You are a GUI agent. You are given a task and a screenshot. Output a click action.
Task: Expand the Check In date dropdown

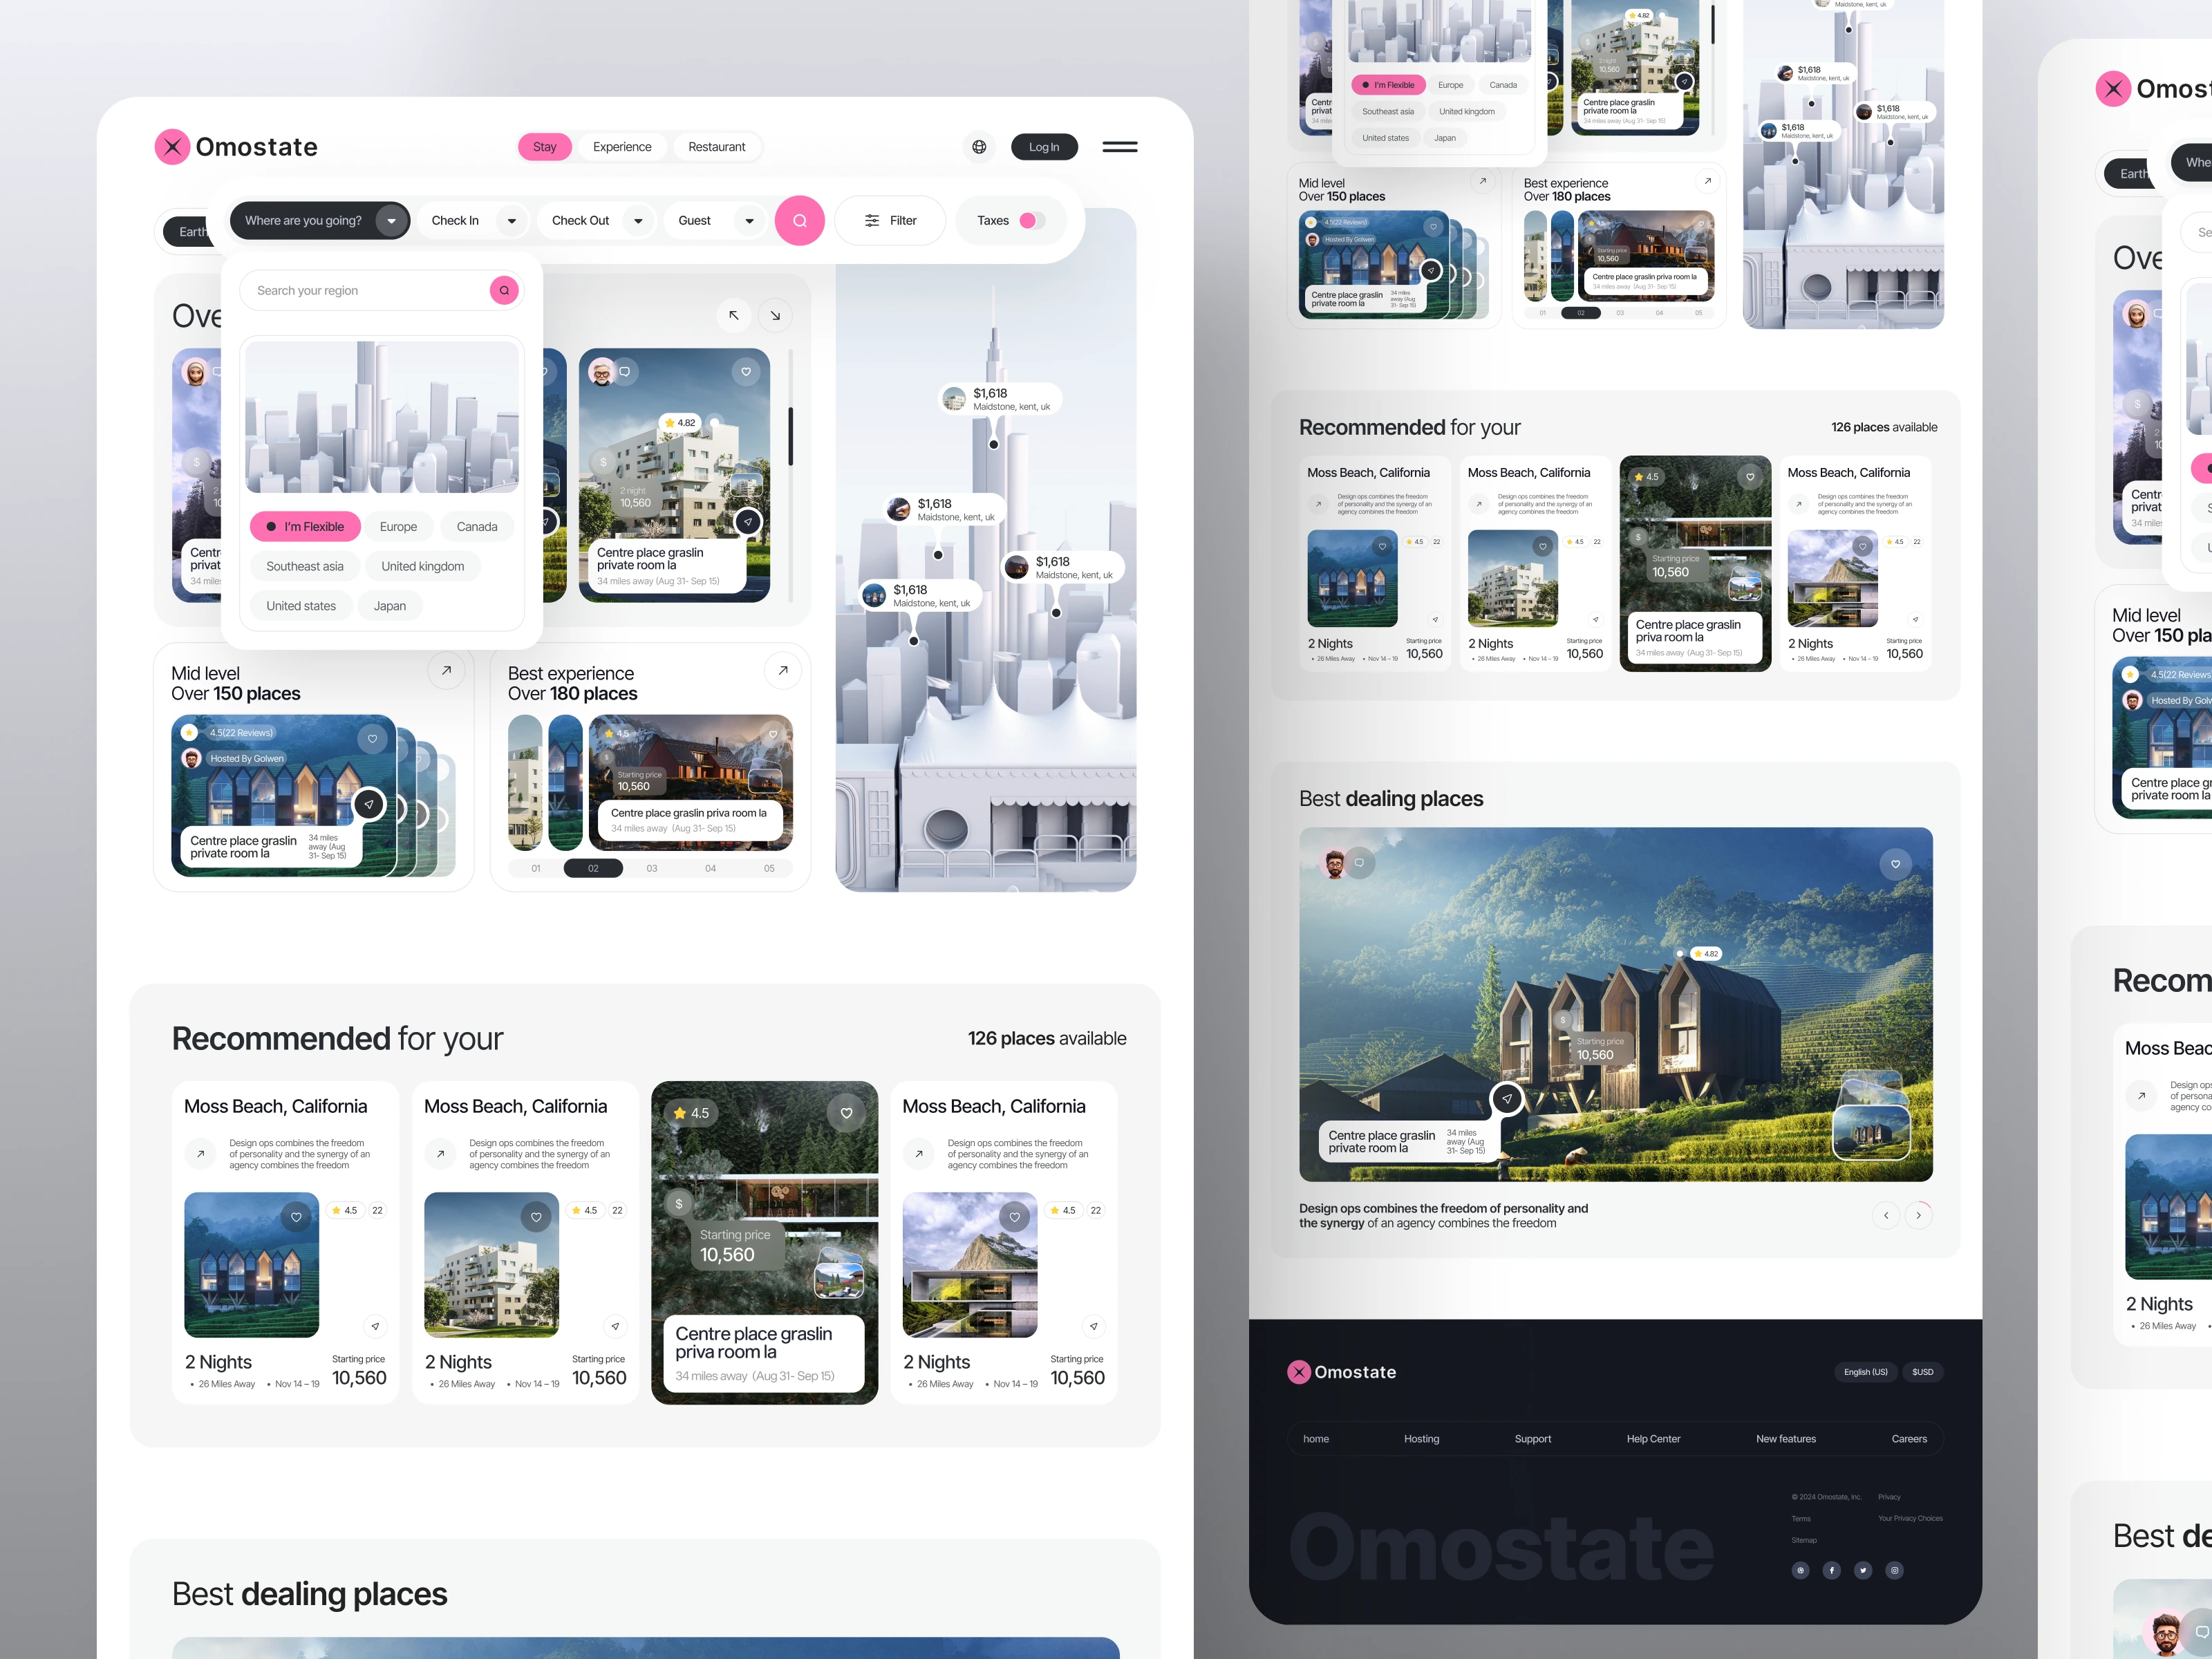pos(510,220)
